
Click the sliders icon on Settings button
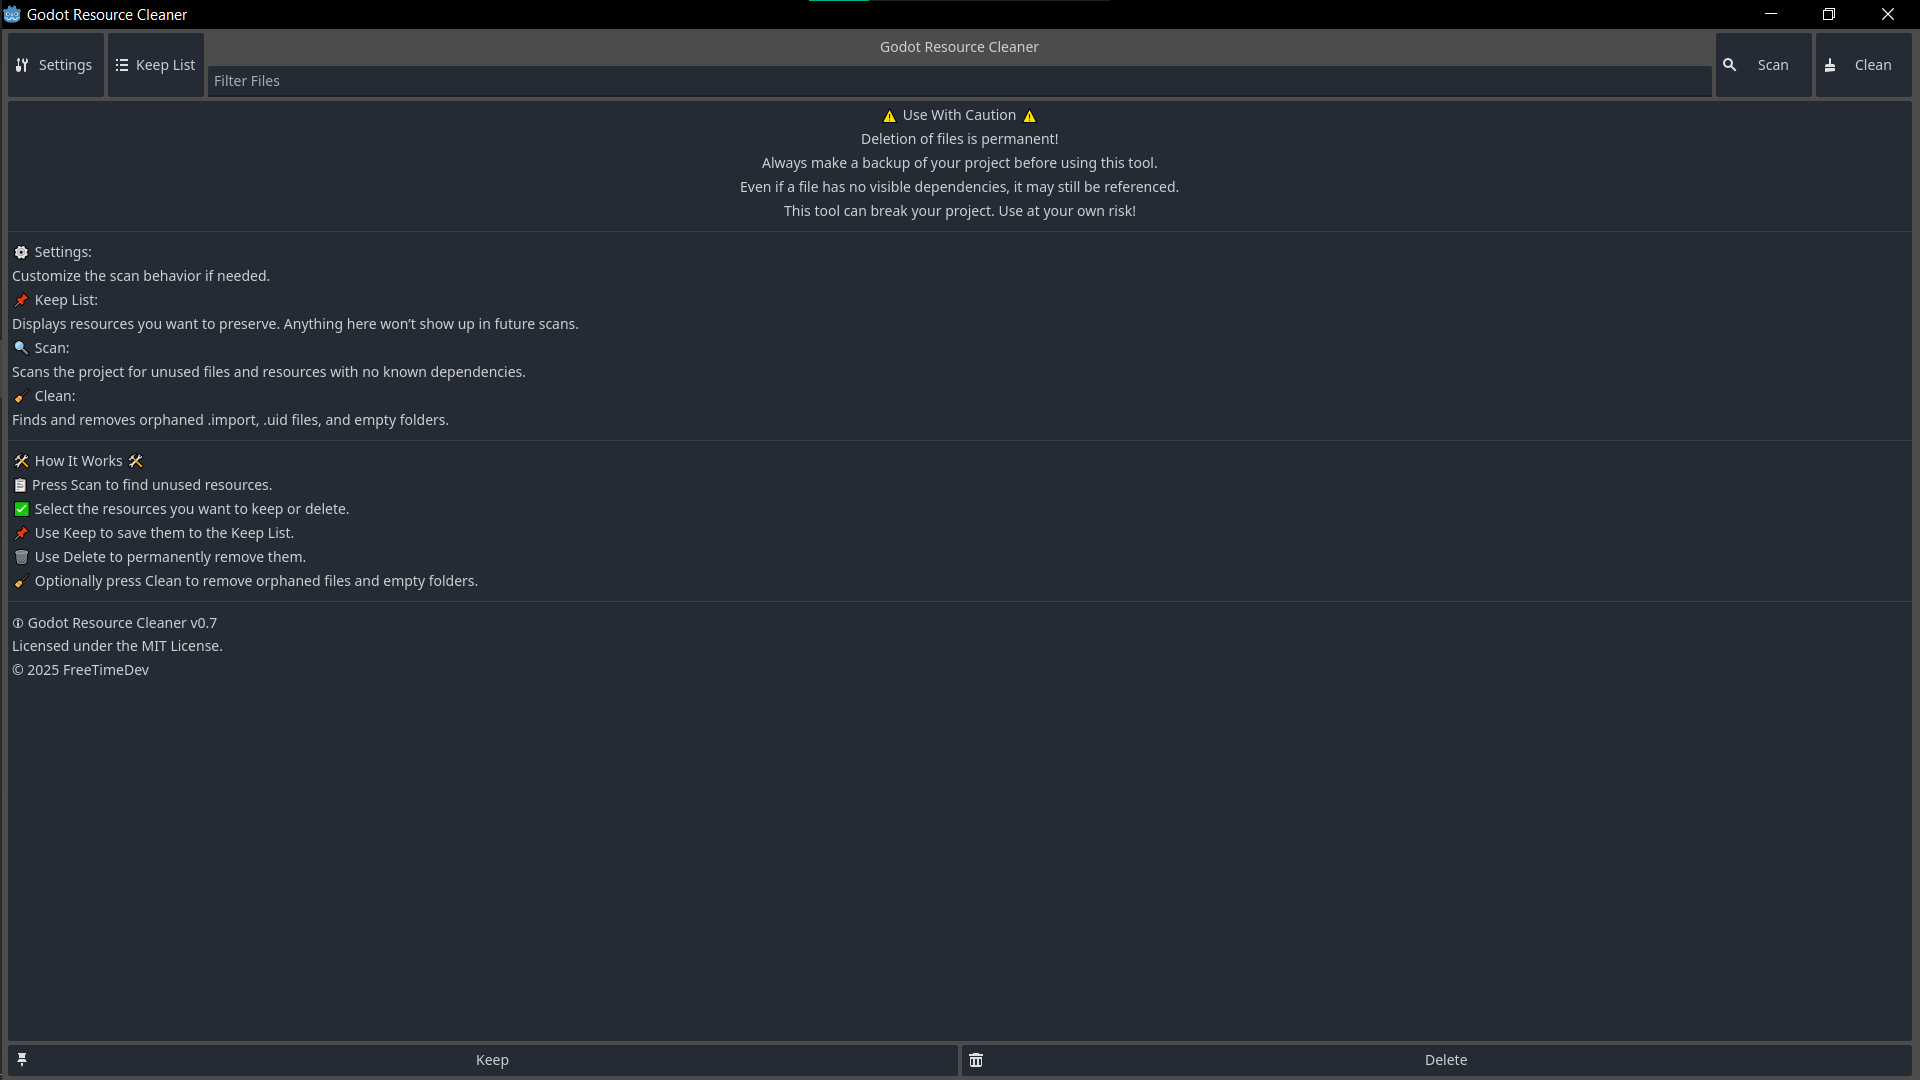pos(22,65)
